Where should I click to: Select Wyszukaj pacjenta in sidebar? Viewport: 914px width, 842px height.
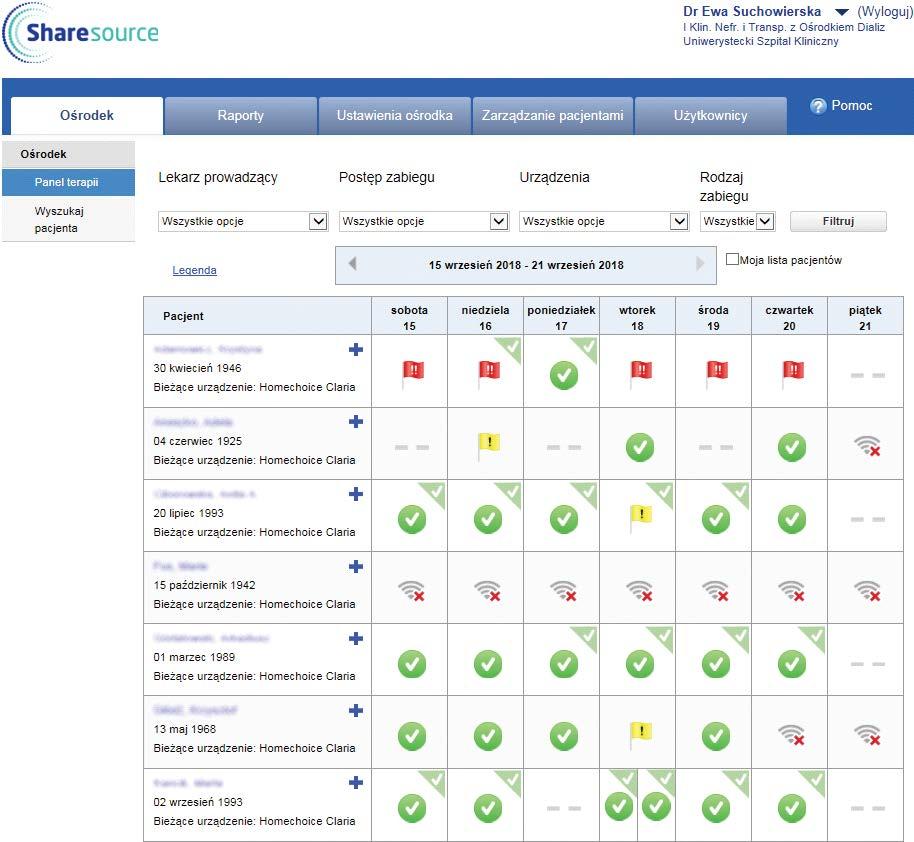point(68,219)
